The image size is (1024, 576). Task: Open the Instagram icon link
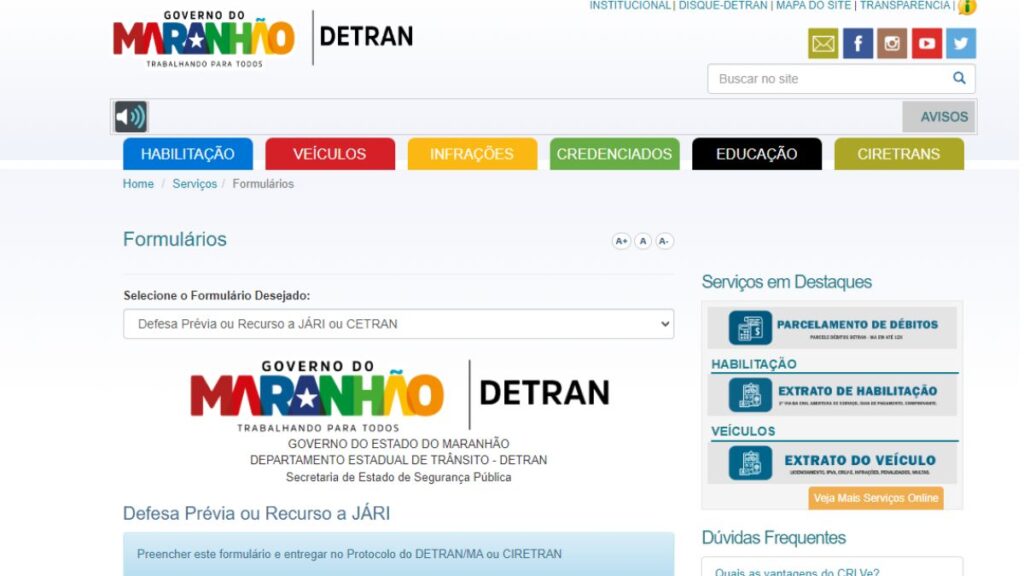(x=892, y=44)
